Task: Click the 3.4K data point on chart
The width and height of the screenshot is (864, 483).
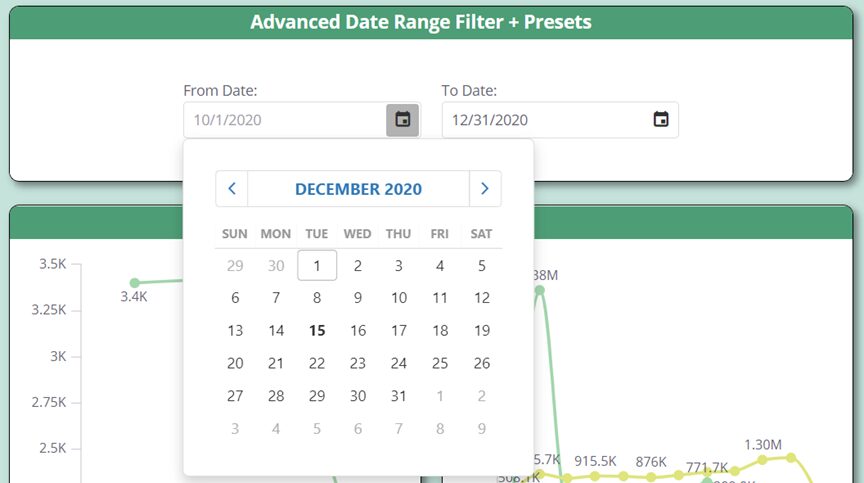Action: coord(135,283)
